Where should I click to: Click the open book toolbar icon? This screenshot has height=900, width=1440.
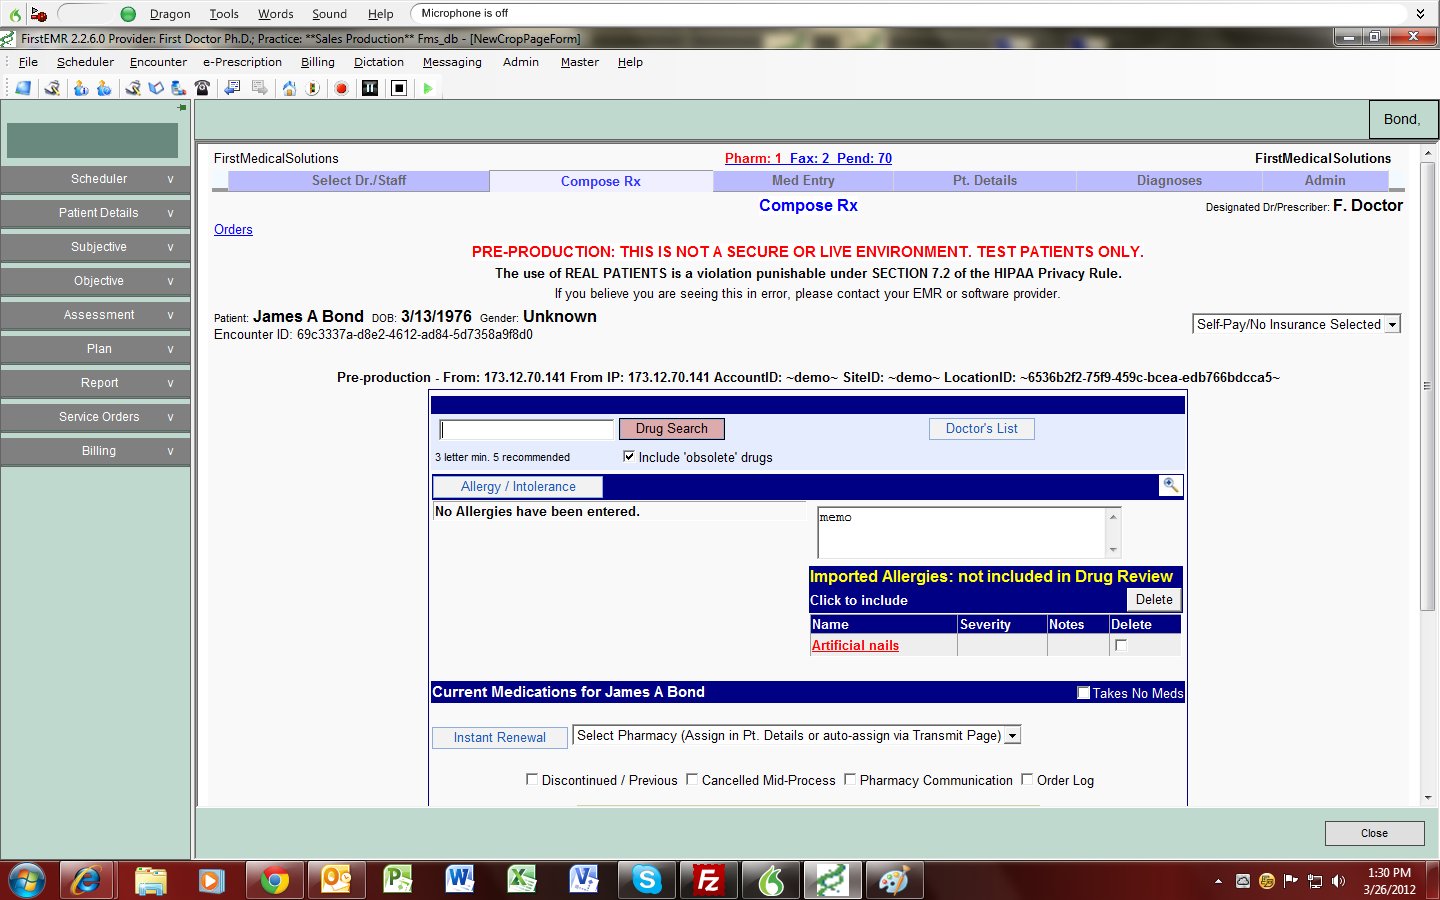(x=156, y=88)
